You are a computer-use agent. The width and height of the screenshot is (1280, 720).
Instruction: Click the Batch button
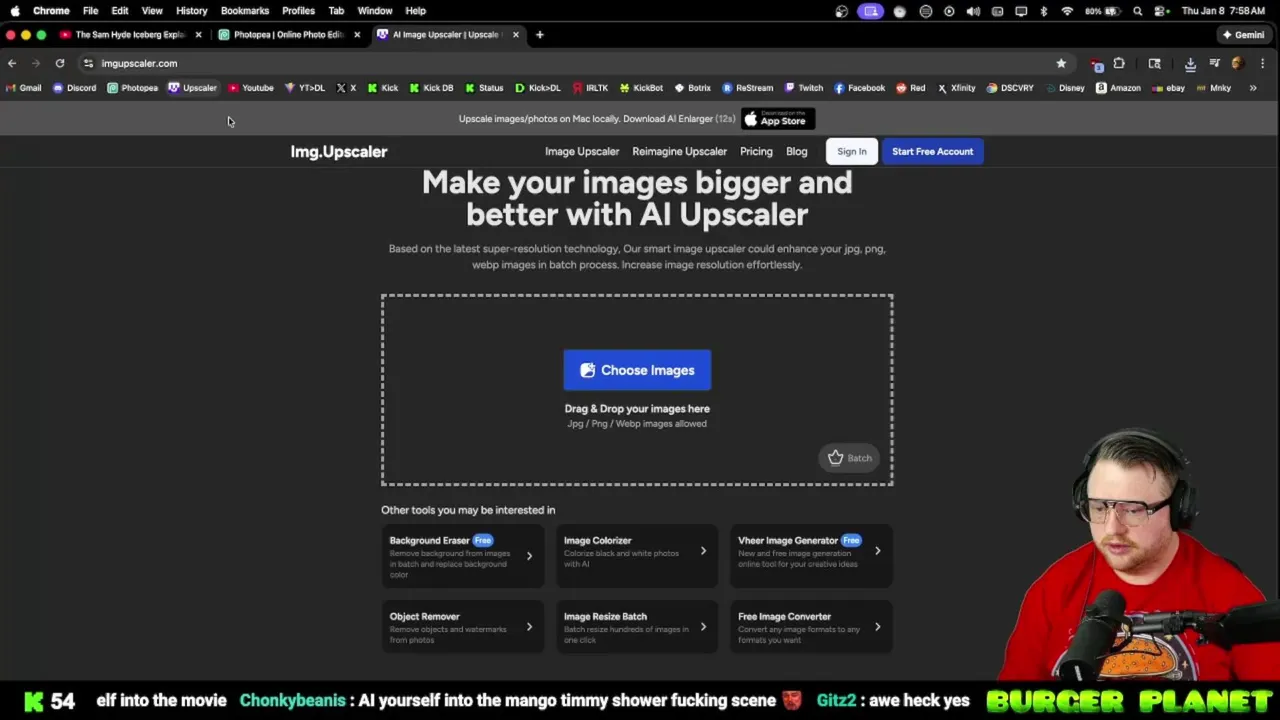850,458
